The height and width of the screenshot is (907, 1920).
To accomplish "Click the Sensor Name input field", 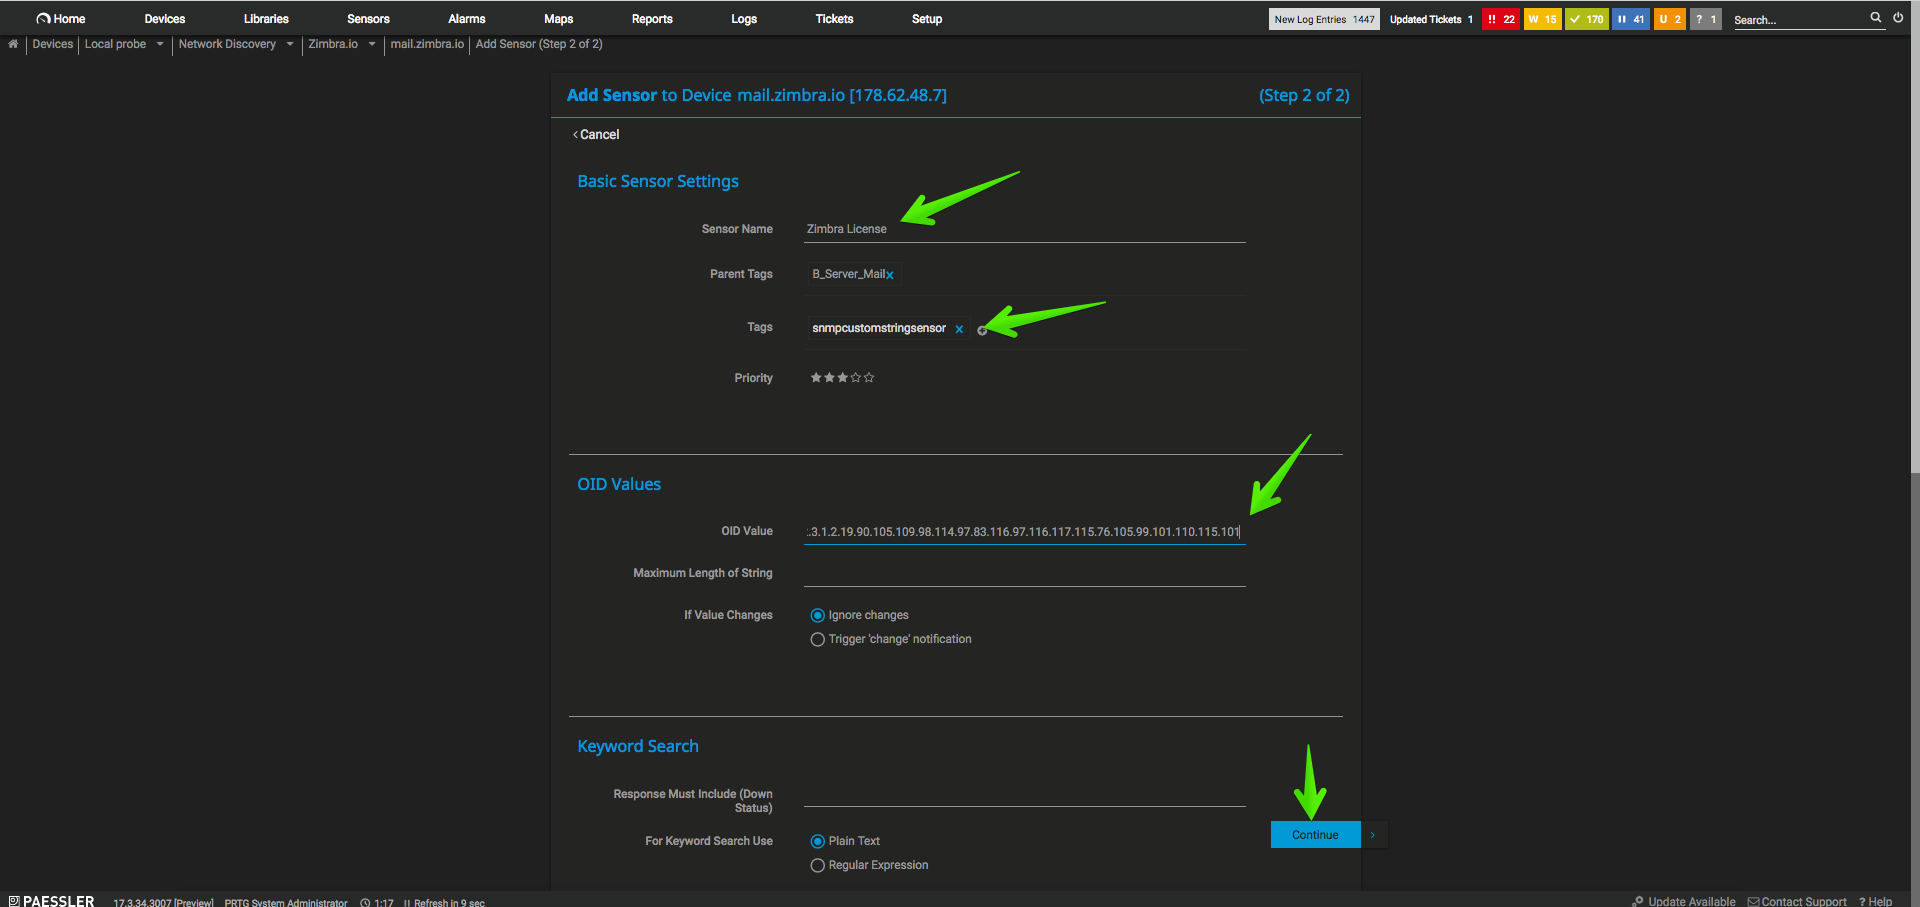I will click(x=1025, y=229).
